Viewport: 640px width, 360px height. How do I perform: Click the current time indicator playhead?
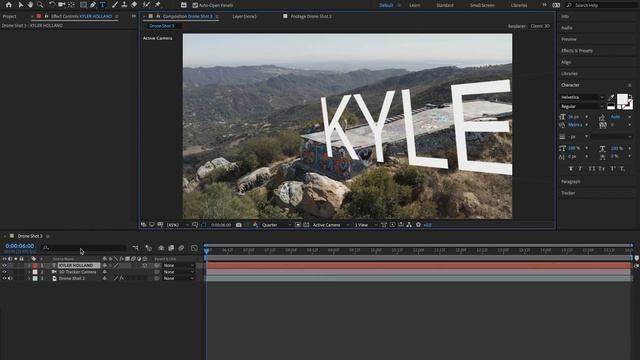pos(207,251)
